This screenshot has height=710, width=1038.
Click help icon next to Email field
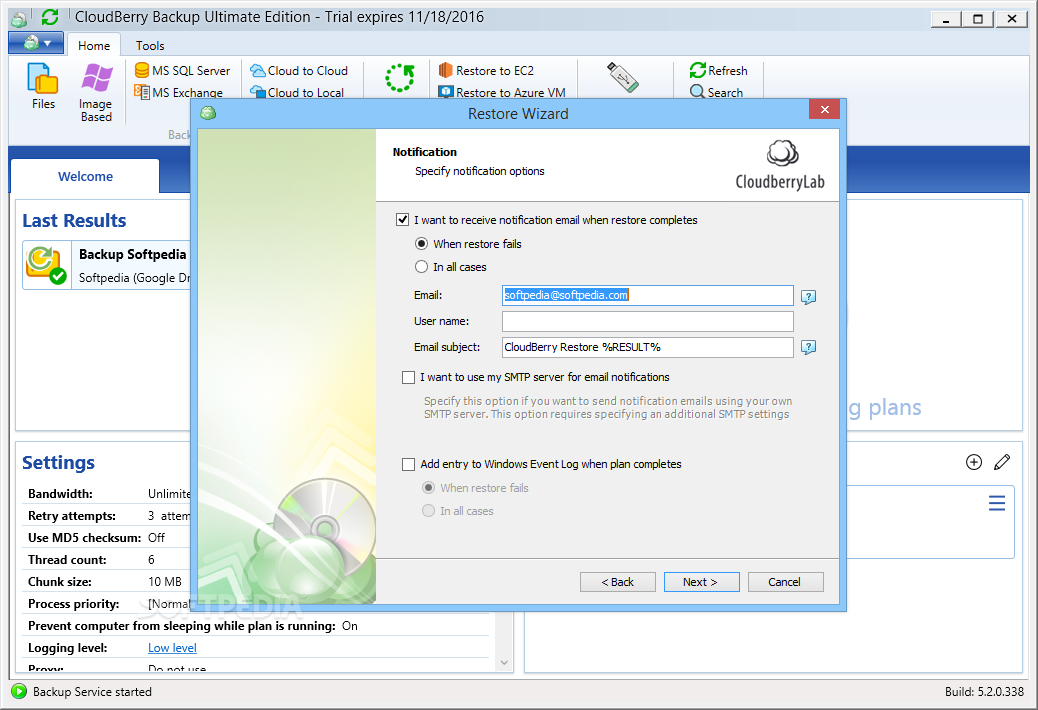tap(808, 296)
